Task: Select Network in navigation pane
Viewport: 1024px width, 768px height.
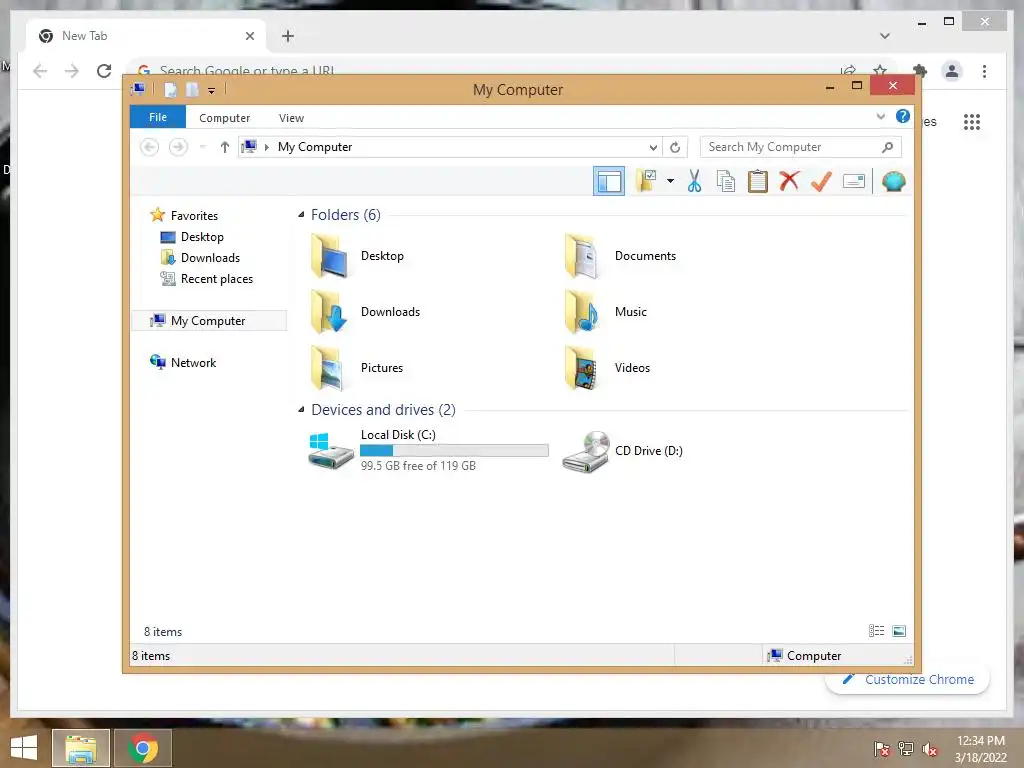Action: (183, 362)
